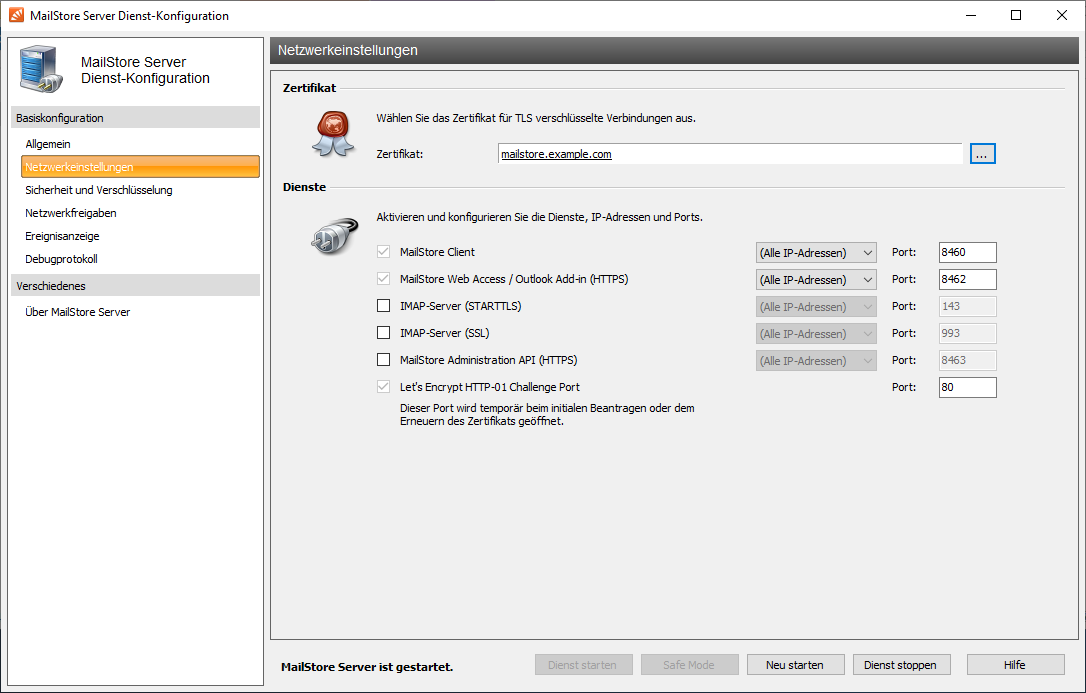Maximize the Dienst-Konfiguration window
The width and height of the screenshot is (1086, 693).
(1016, 15)
